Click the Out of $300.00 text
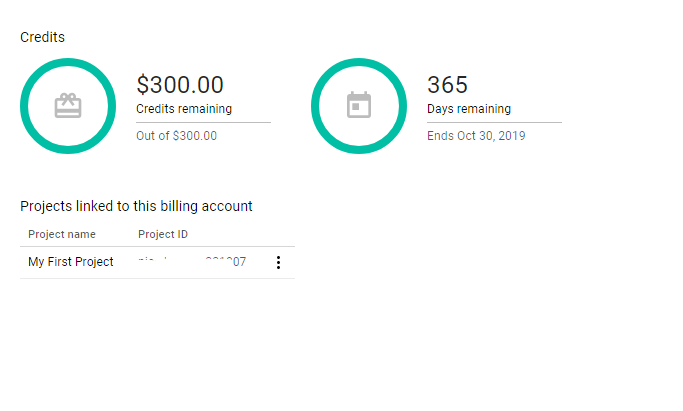The height and width of the screenshot is (411, 683). (176, 136)
